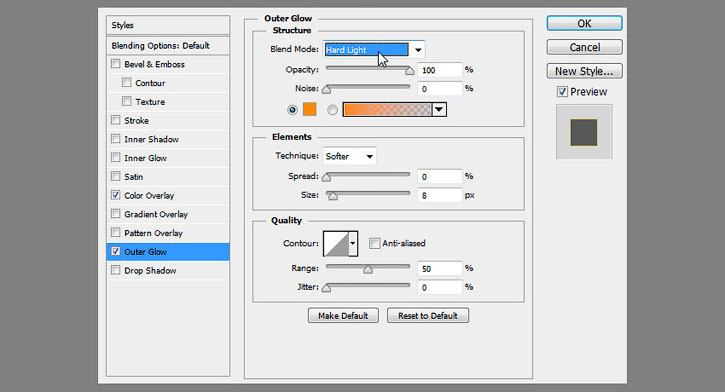Viewport: 725px width, 392px height.
Task: Uncheck the Color Overlay checkbox
Action: 116,195
